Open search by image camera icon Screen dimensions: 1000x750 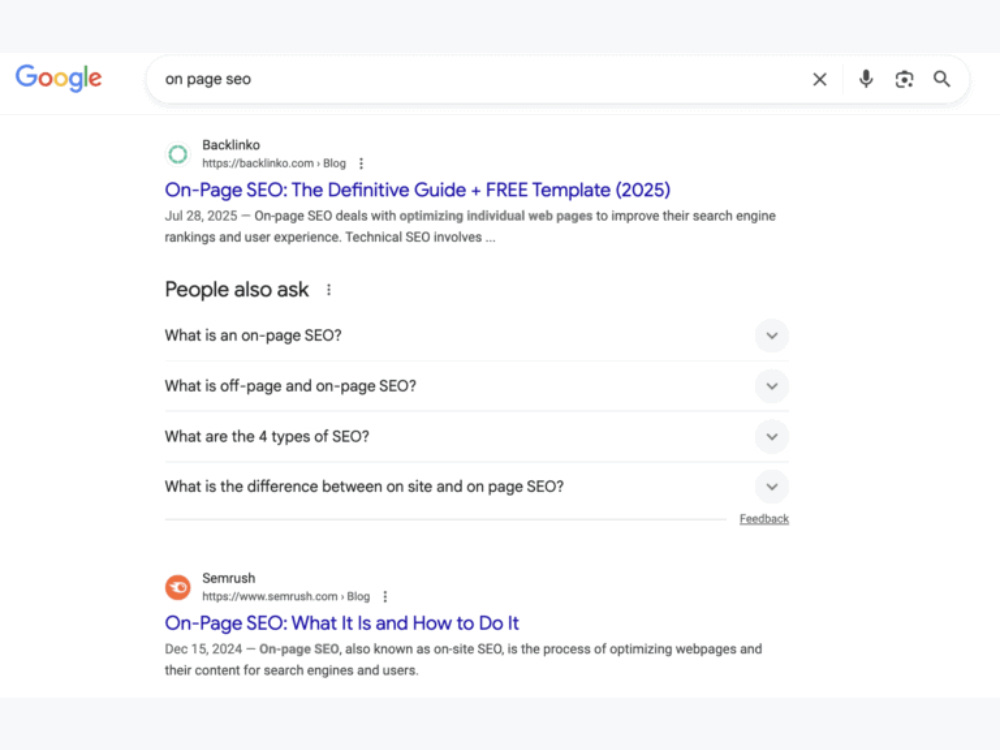[904, 79]
